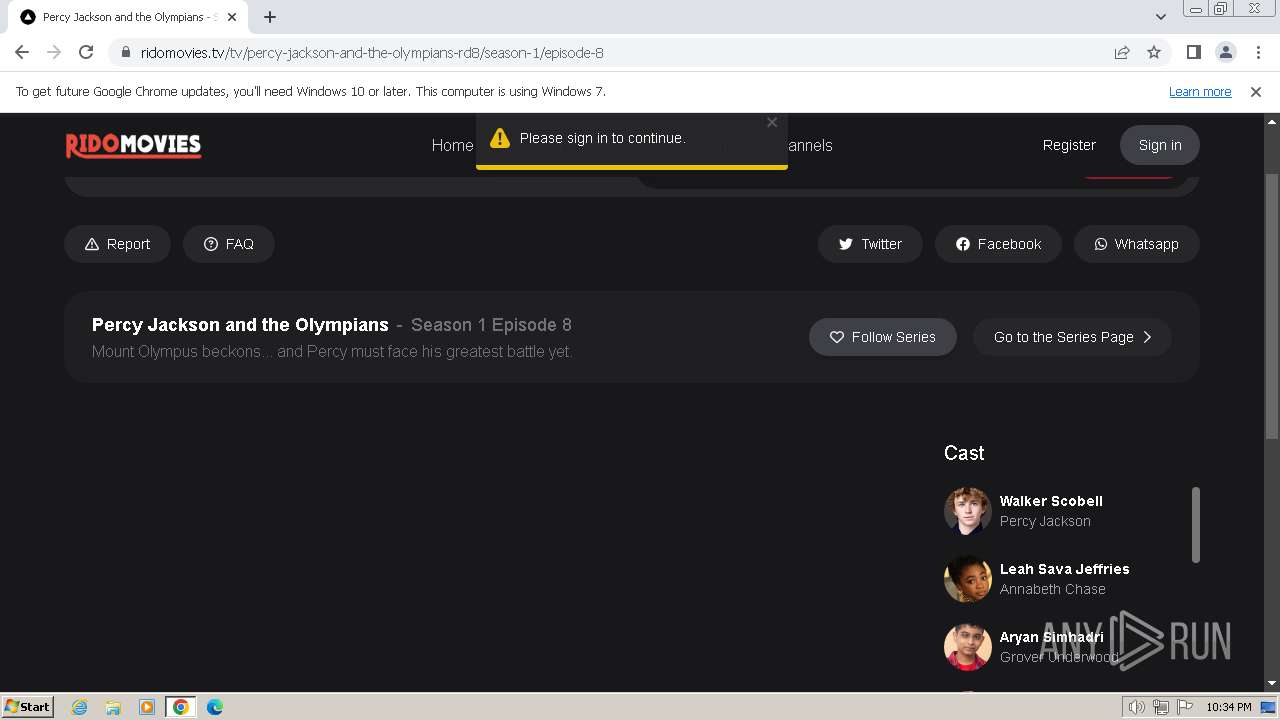Select the Percy Jackson browser tab
Screen dimensions: 1280x720
pyautogui.click(x=129, y=17)
